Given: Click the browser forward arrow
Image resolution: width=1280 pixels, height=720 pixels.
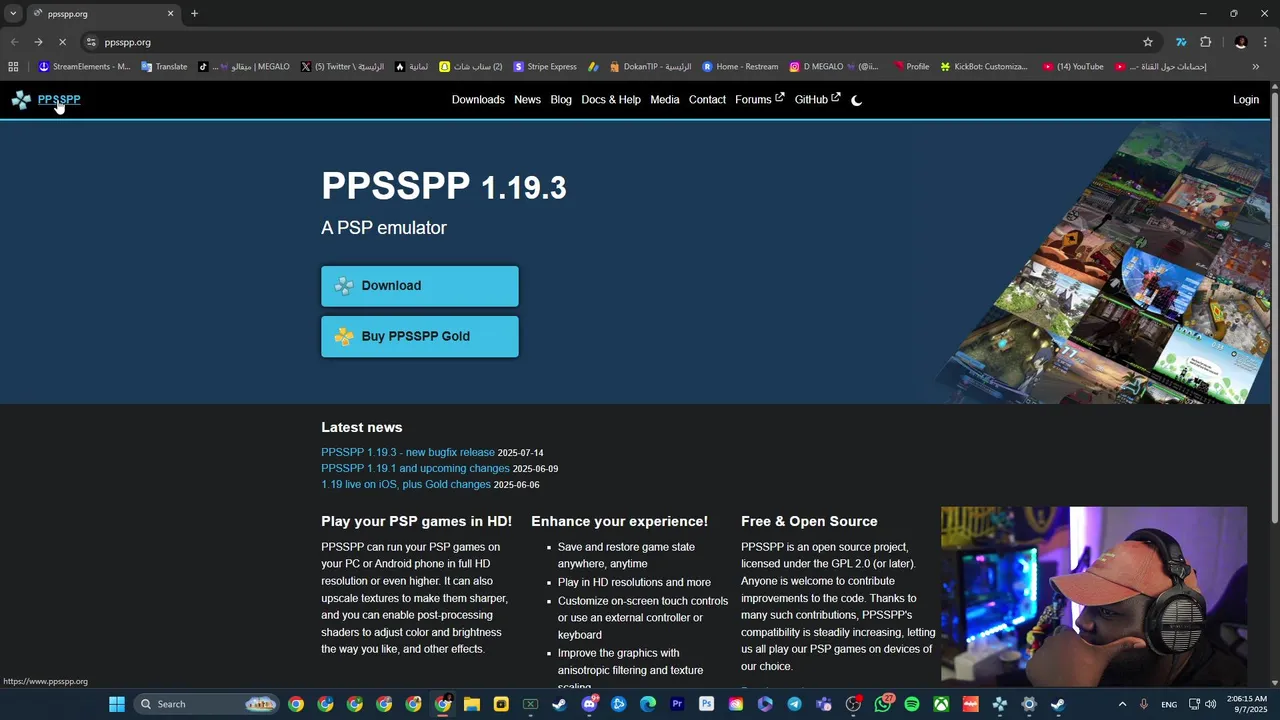Looking at the screenshot, I should tap(38, 42).
